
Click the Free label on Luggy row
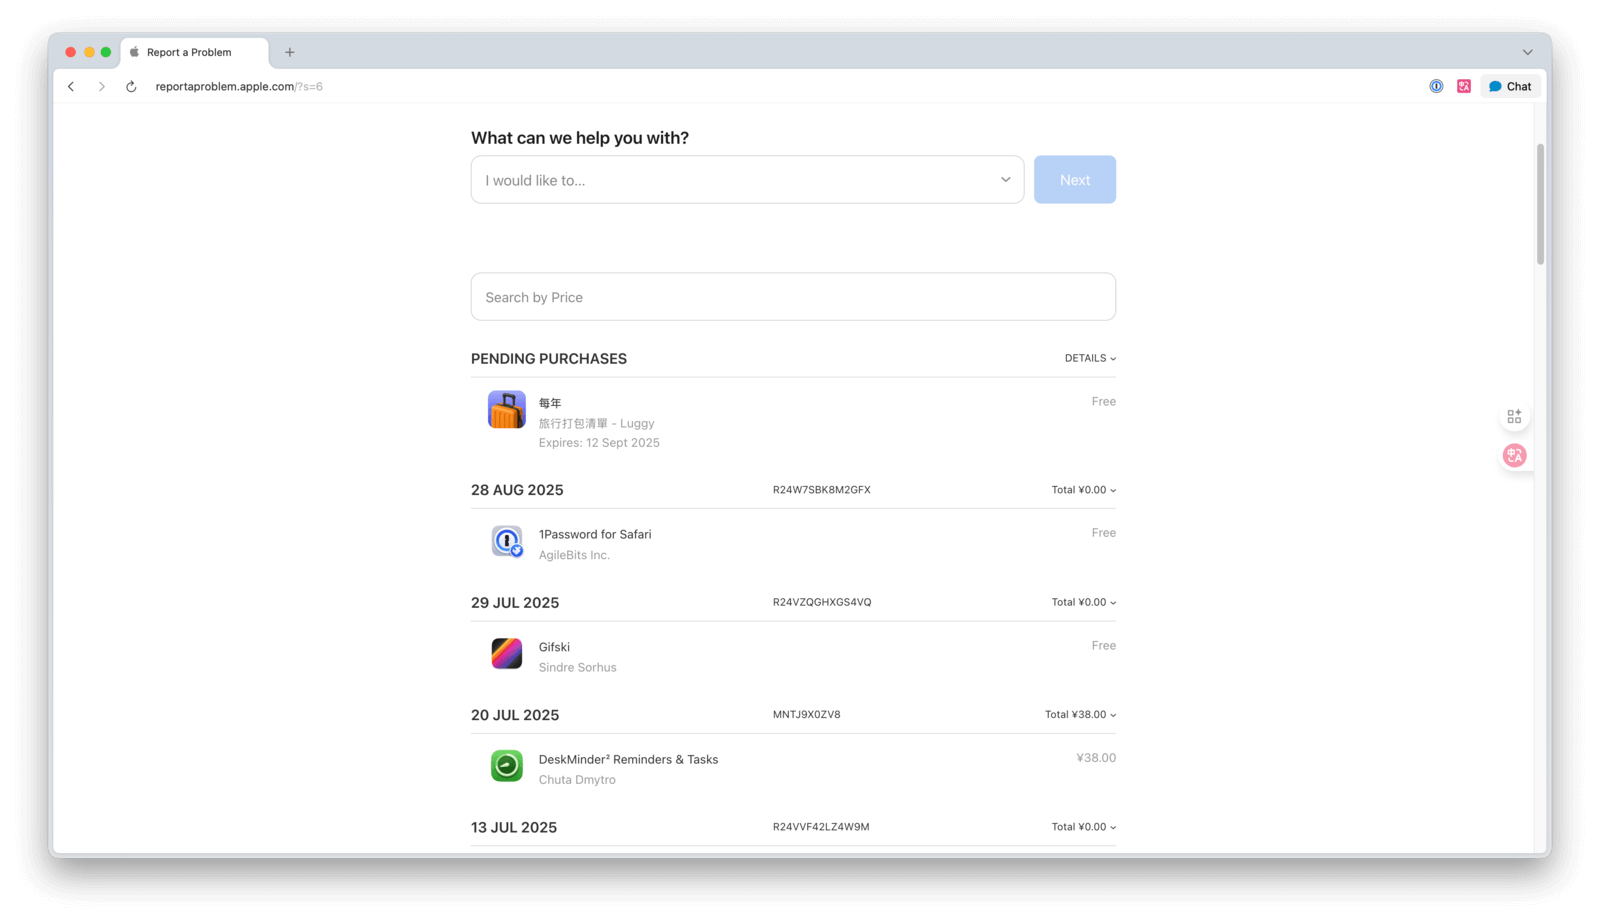(x=1103, y=401)
